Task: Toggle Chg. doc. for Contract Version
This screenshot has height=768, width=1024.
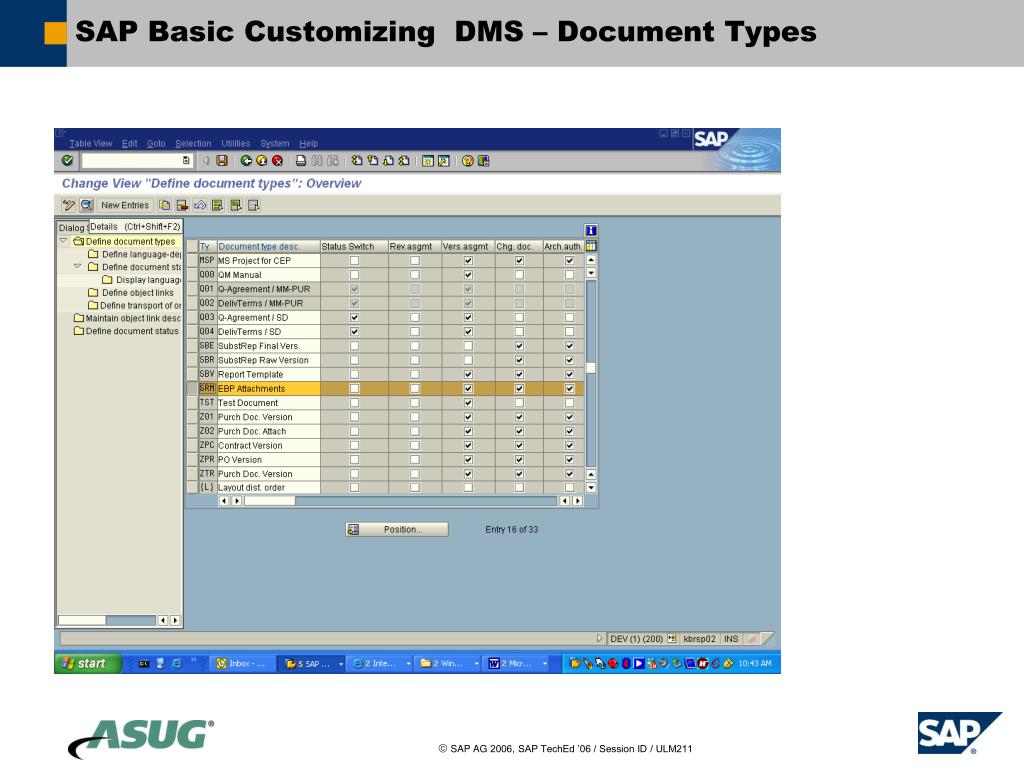Action: tap(519, 445)
